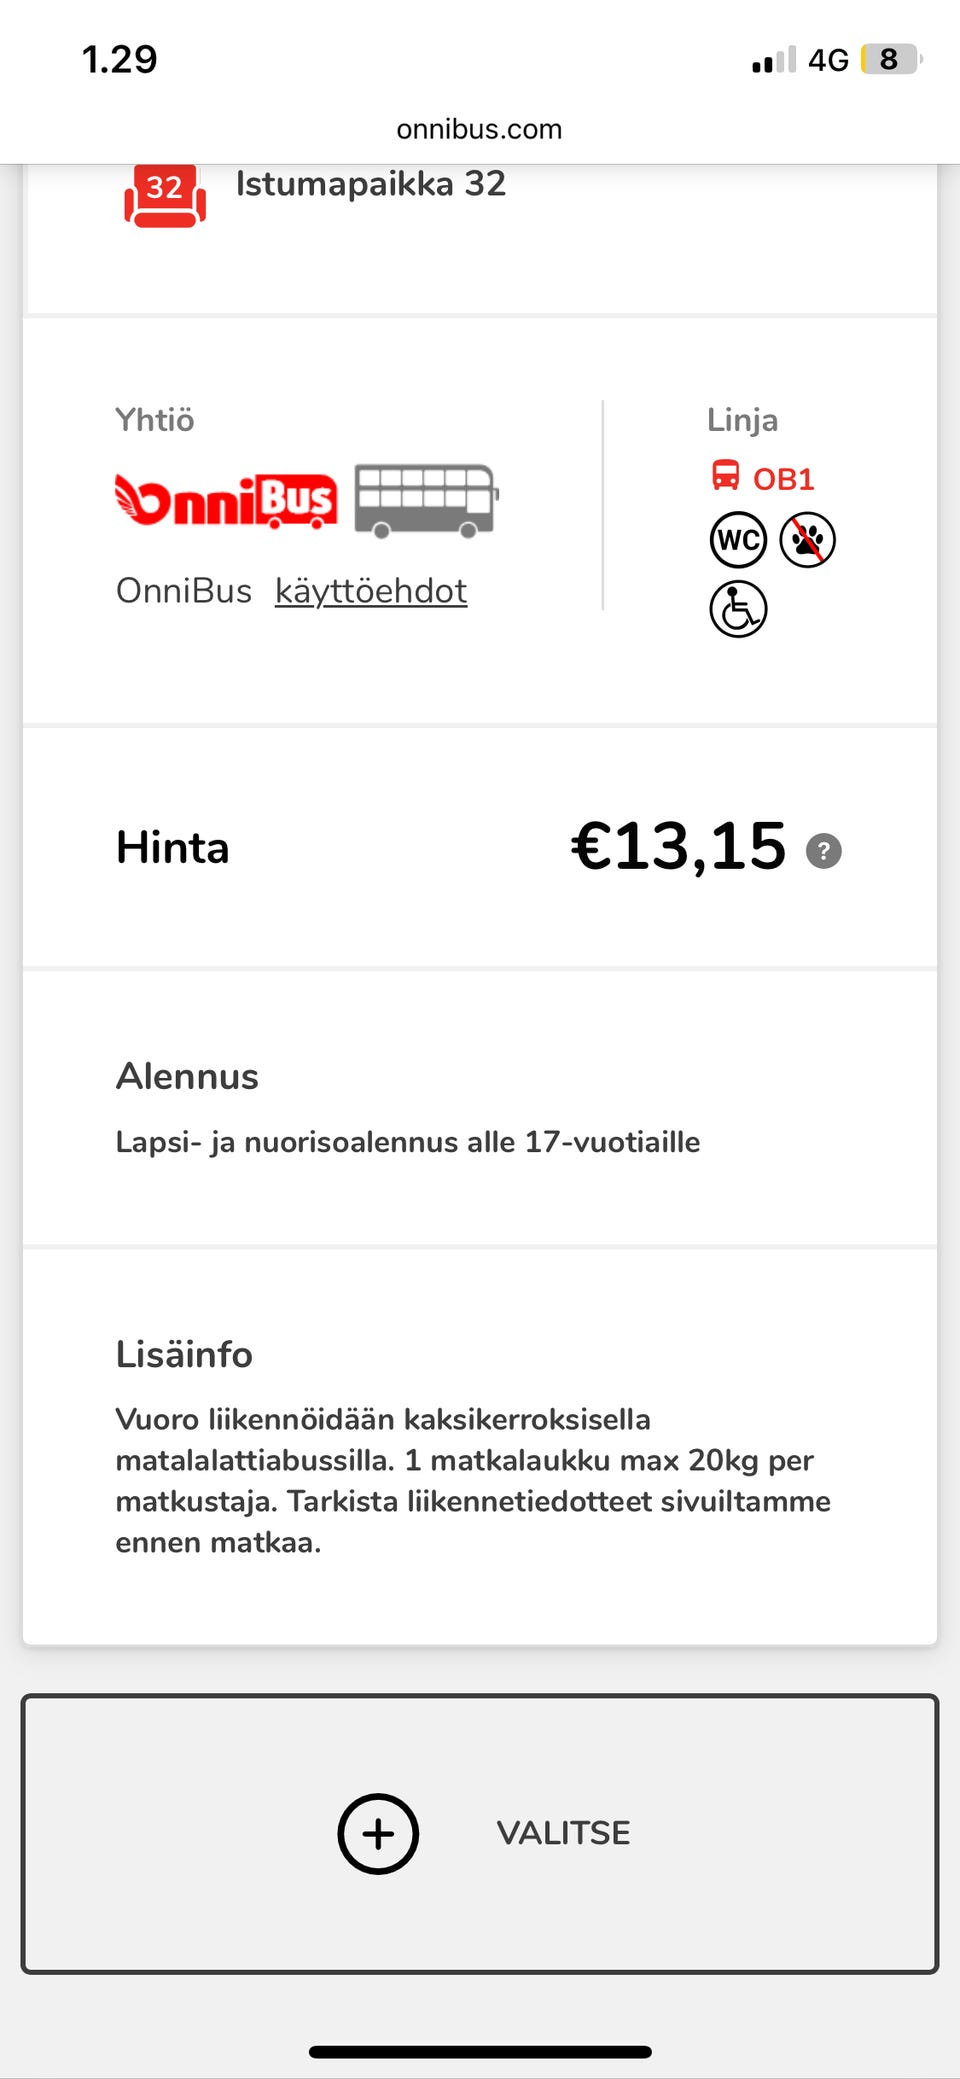Click the no-pets paw icon
This screenshot has height=2079, width=960.
coord(807,540)
